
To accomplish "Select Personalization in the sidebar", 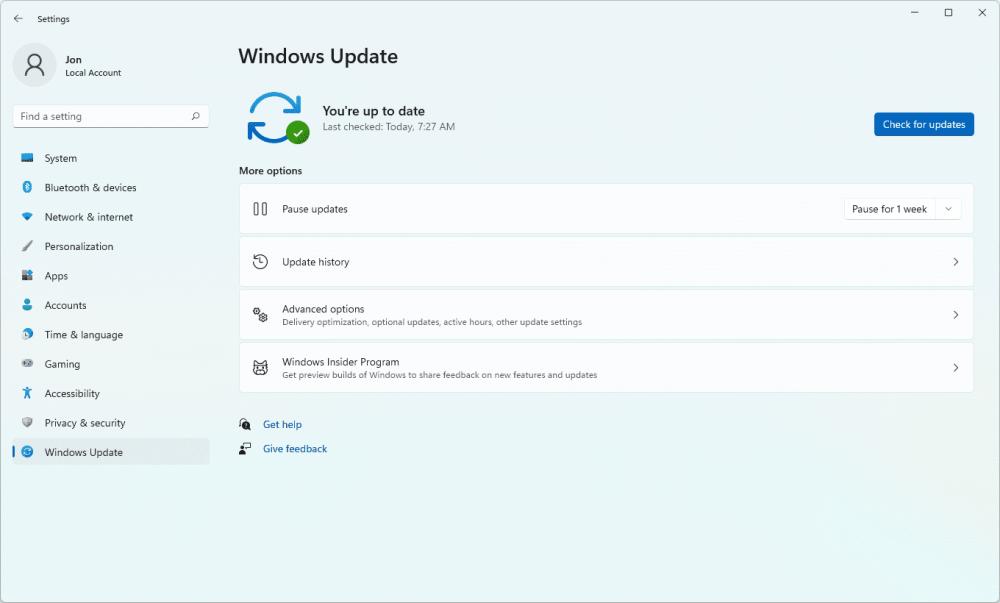I will pyautogui.click(x=111, y=246).
